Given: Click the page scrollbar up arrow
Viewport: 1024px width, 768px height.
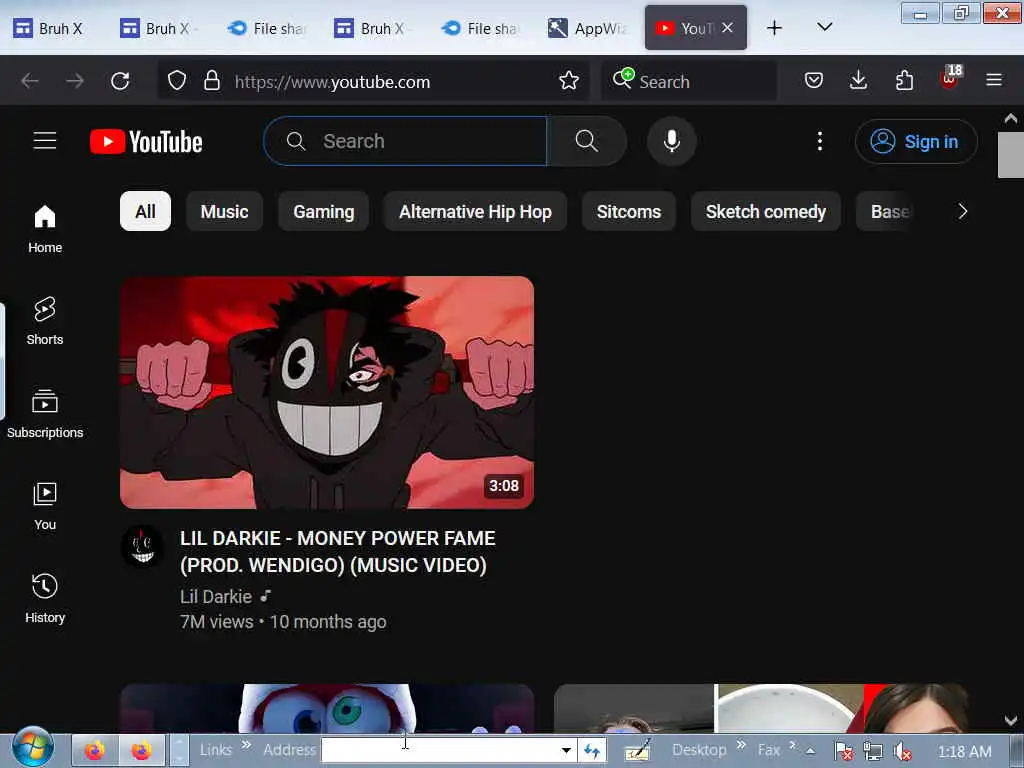Looking at the screenshot, I should click(x=1011, y=118).
